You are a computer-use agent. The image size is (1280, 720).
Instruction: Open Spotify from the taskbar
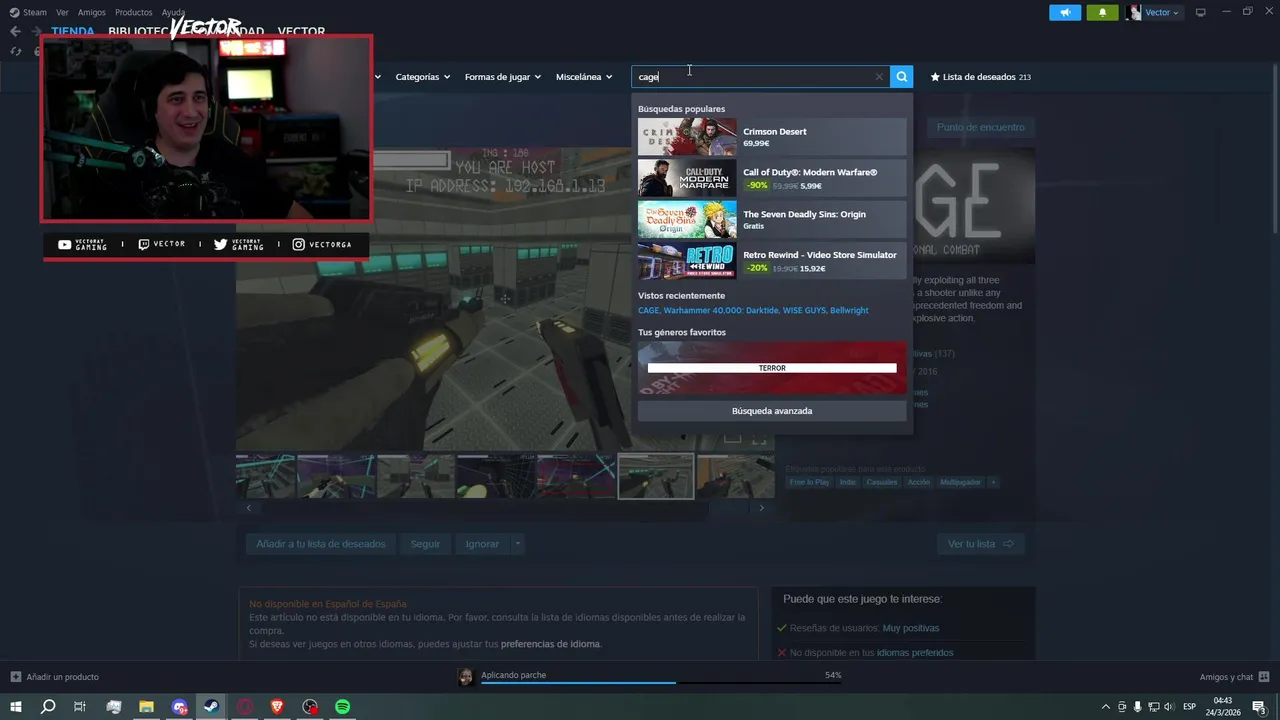click(x=342, y=707)
